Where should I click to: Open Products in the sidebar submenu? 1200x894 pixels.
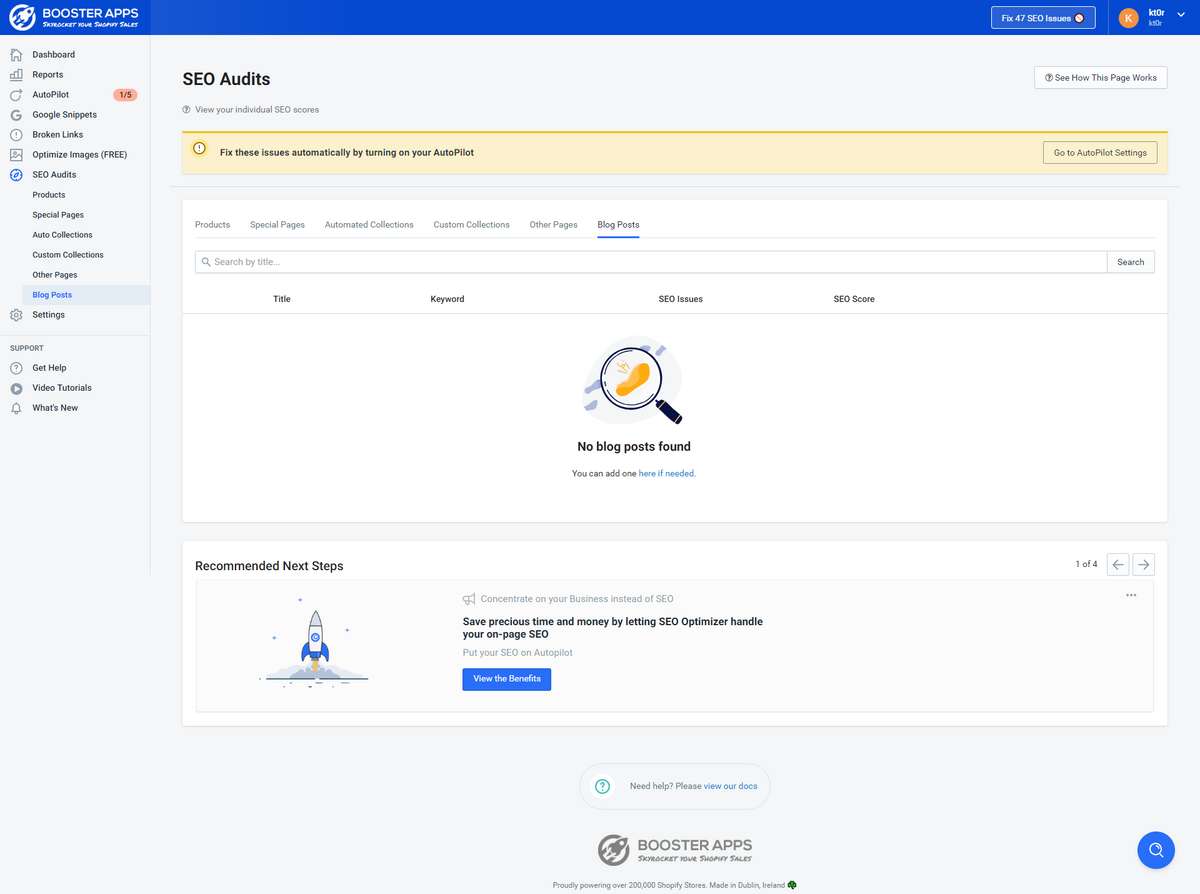pos(49,195)
